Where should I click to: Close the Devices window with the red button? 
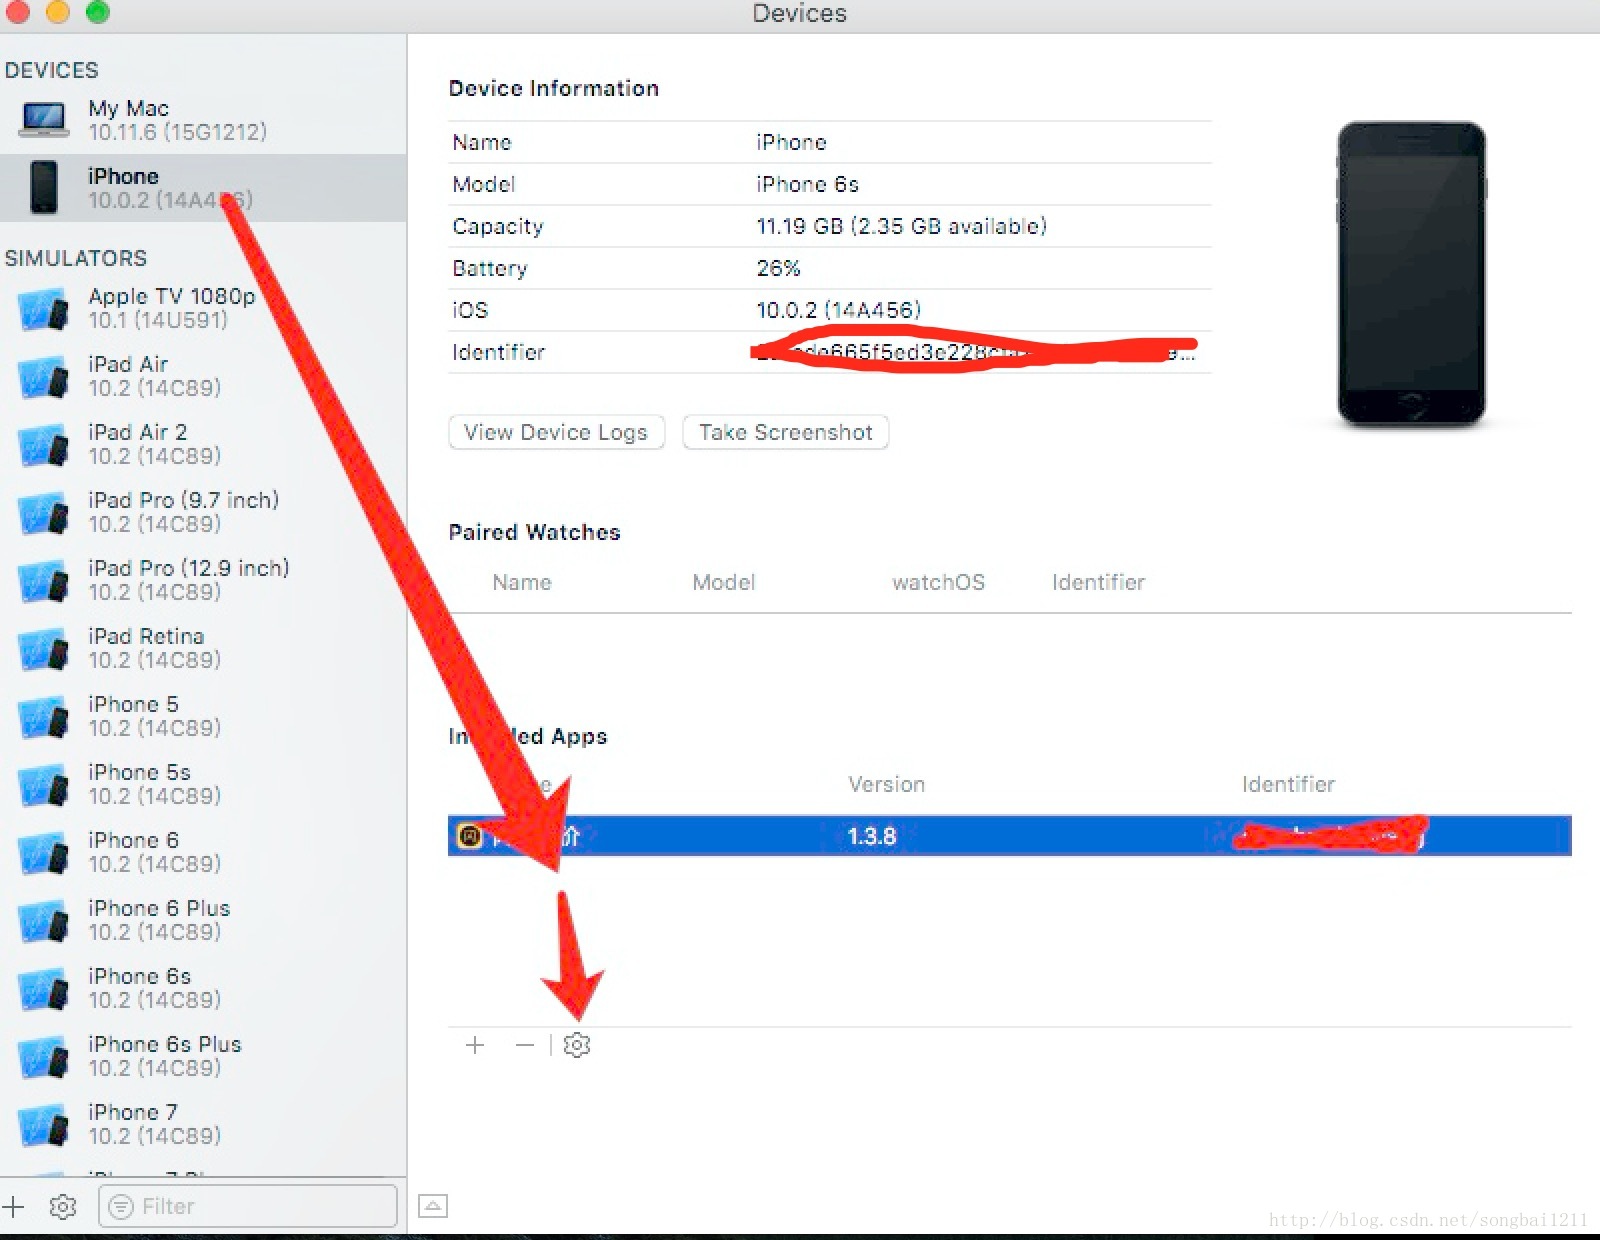(x=17, y=11)
